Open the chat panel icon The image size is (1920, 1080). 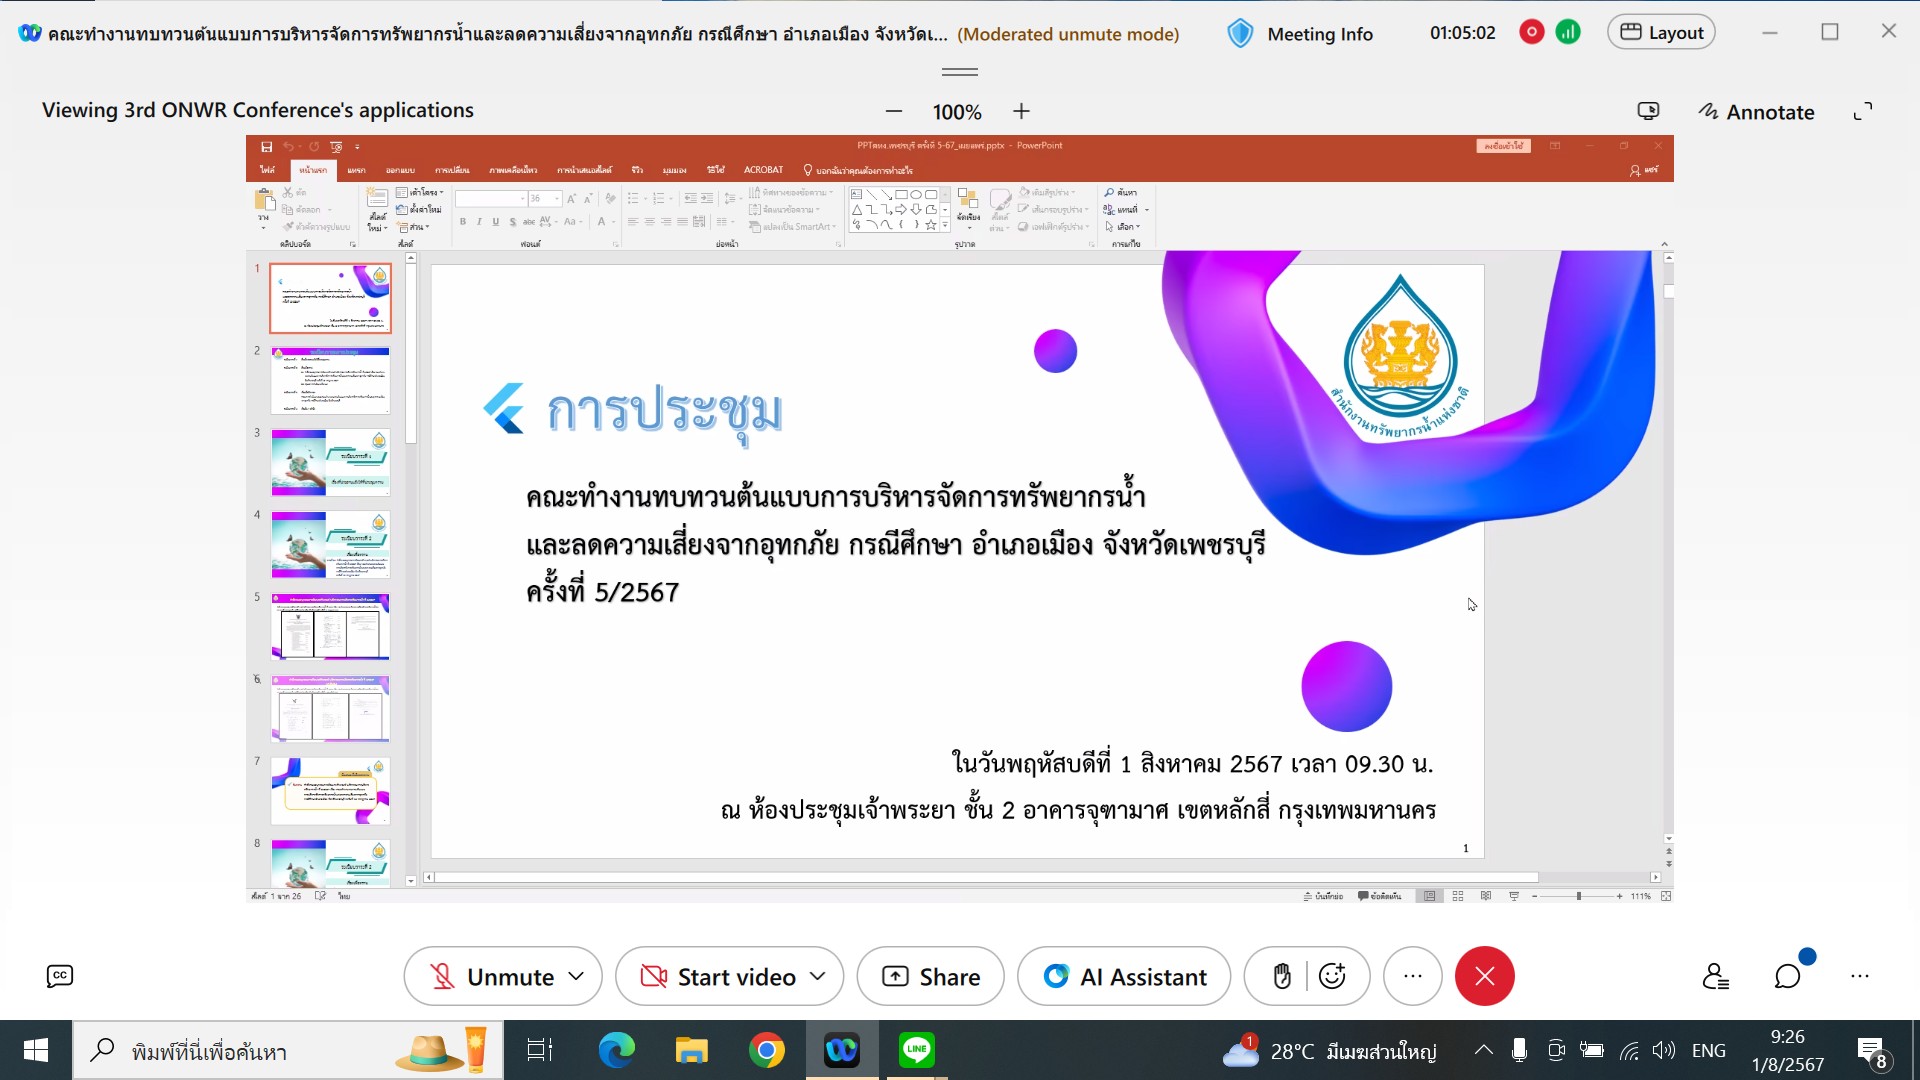(1788, 976)
